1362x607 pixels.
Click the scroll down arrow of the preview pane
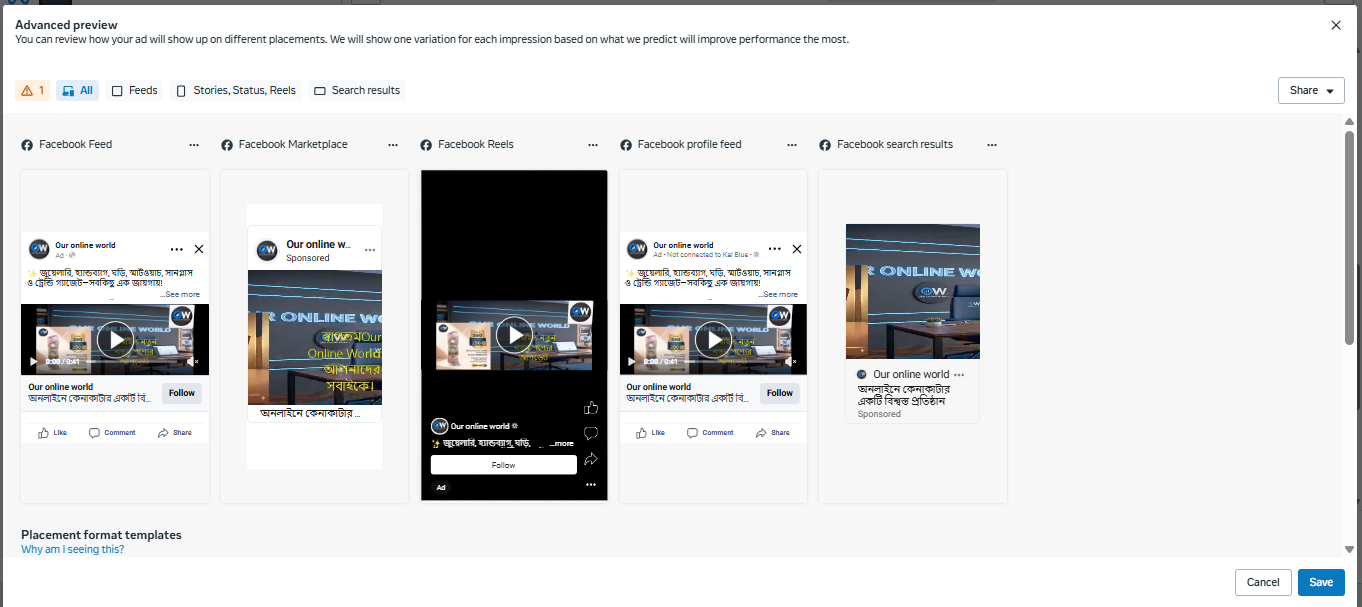[x=1350, y=549]
